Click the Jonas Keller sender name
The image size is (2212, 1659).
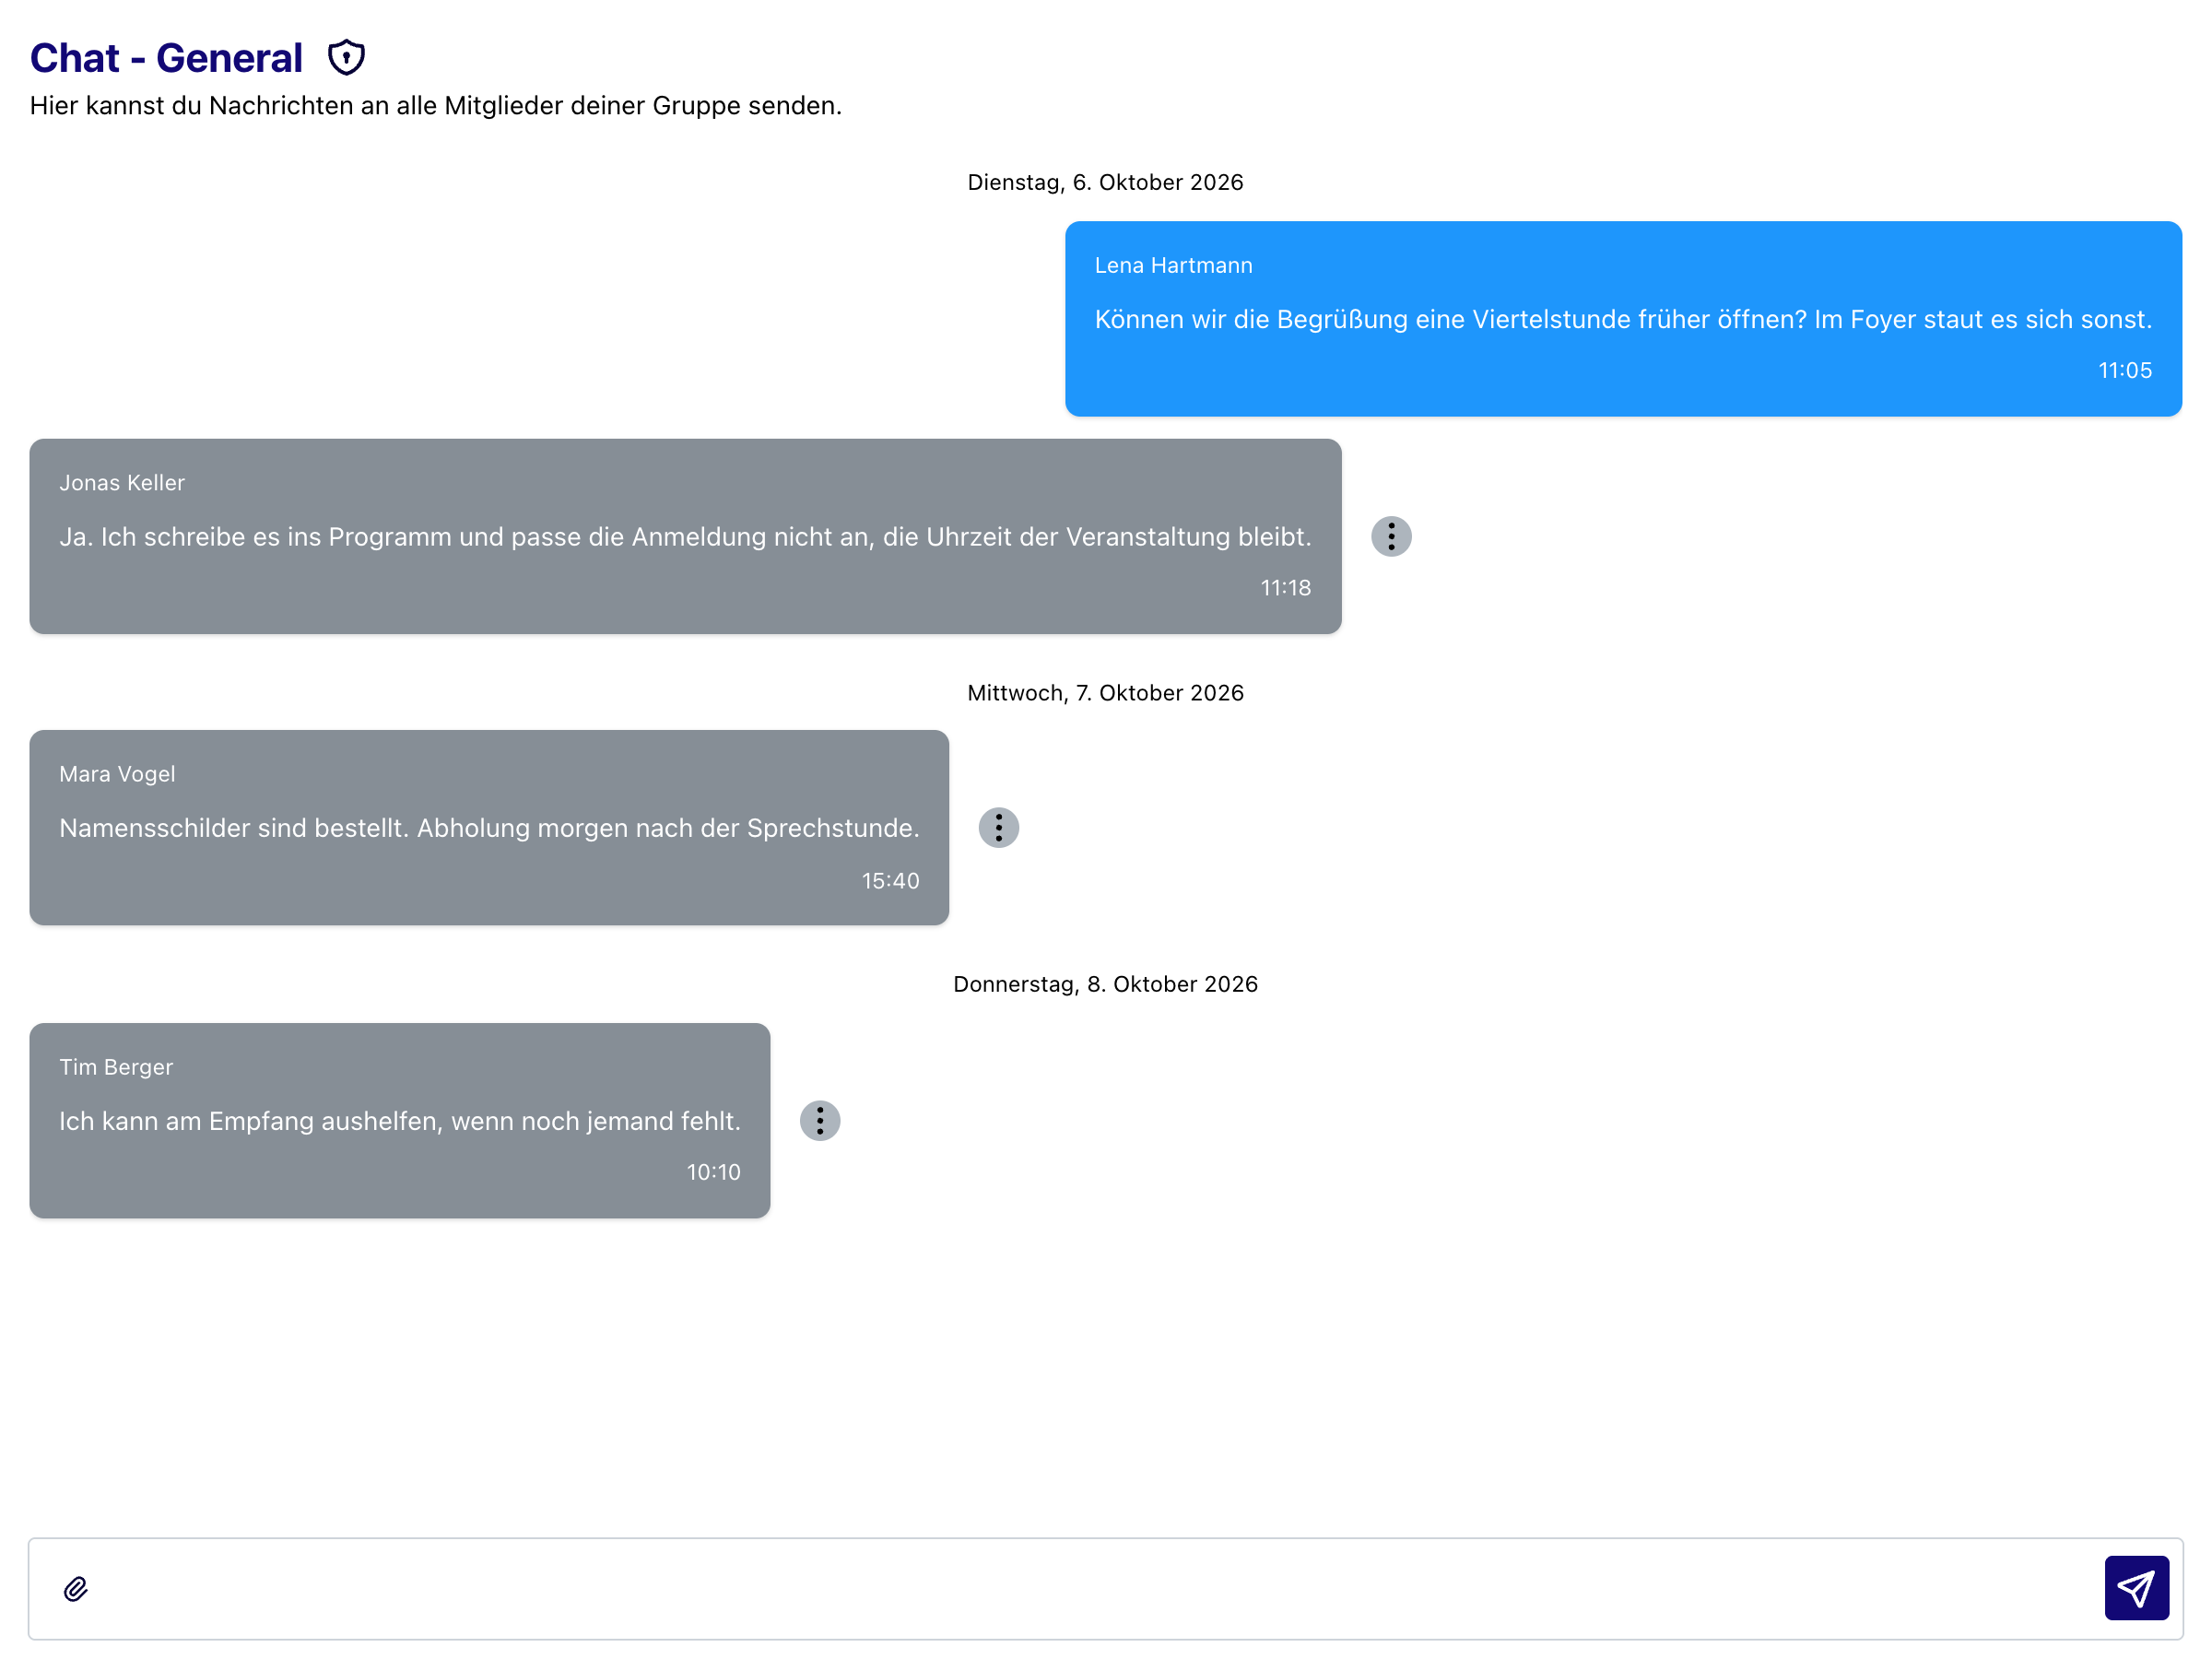pos(122,483)
